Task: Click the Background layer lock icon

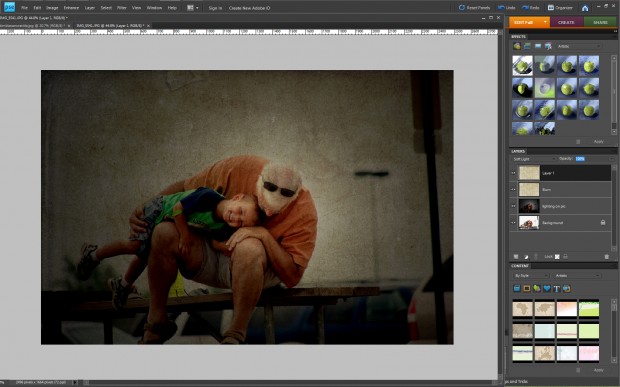Action: tap(603, 223)
